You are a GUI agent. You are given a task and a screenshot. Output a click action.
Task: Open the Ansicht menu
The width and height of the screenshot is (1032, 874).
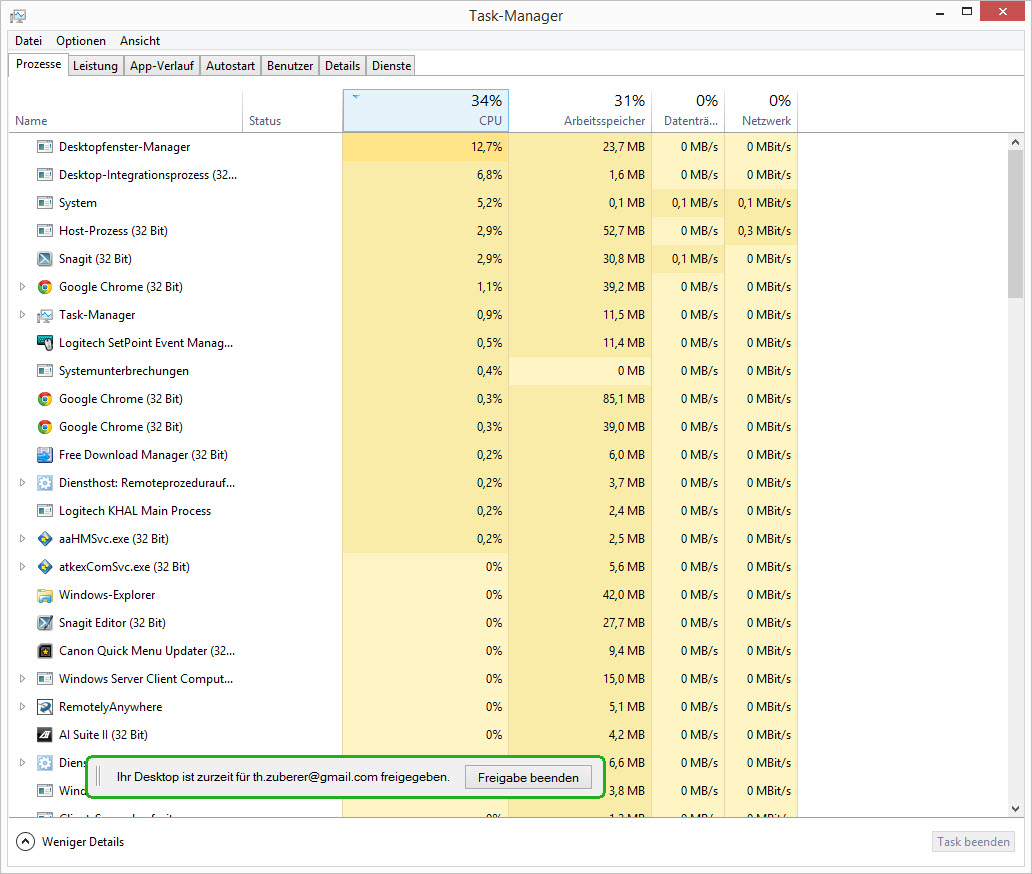click(x=140, y=41)
